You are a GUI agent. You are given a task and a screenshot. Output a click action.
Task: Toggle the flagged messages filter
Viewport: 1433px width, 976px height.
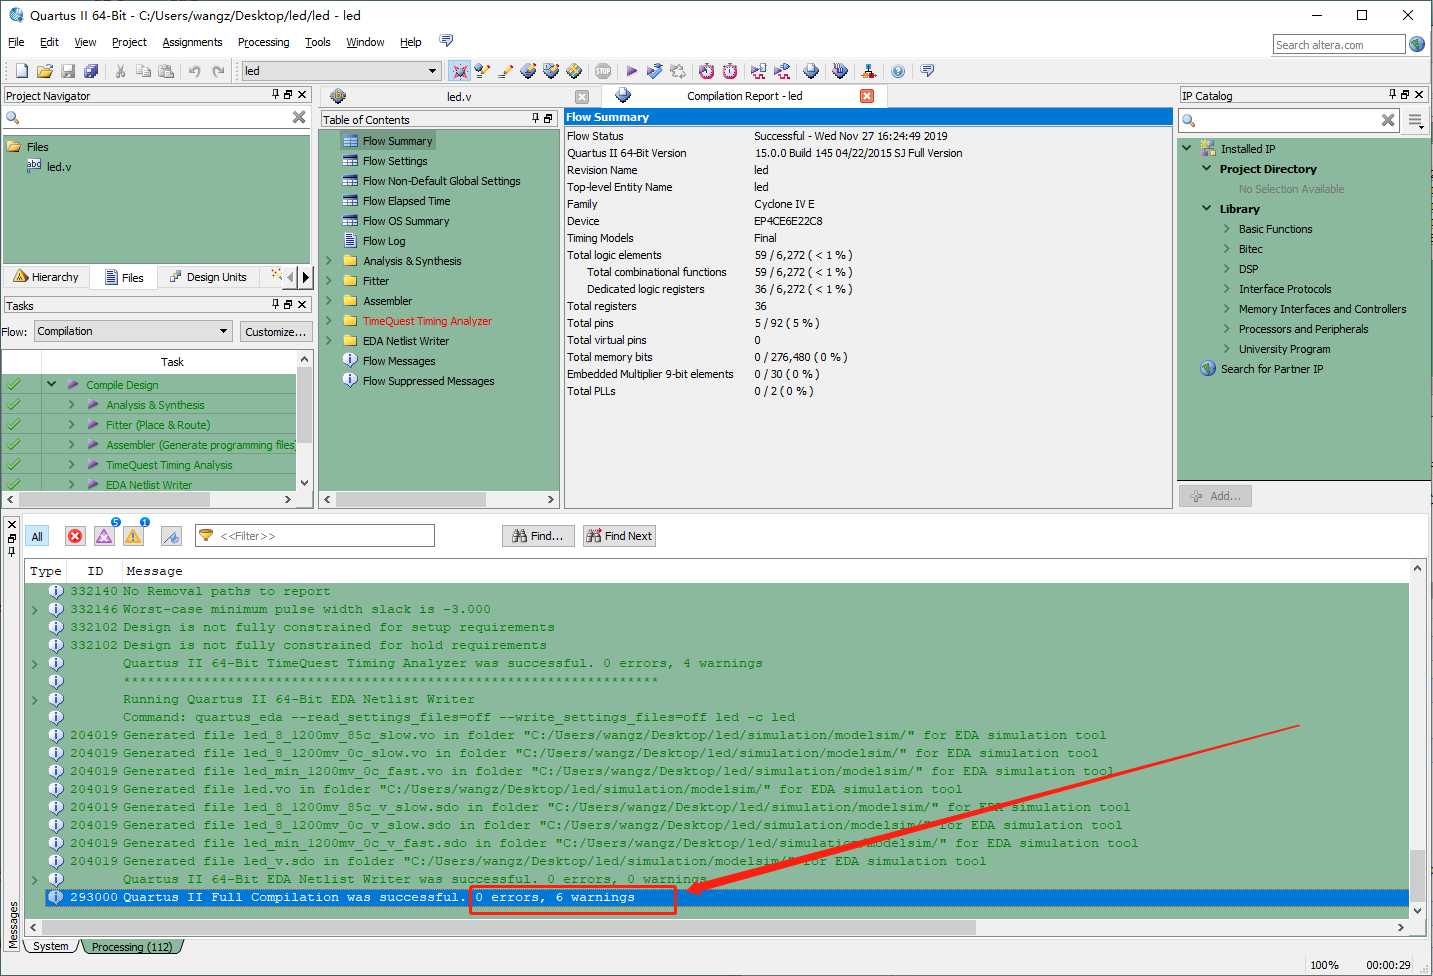click(171, 536)
